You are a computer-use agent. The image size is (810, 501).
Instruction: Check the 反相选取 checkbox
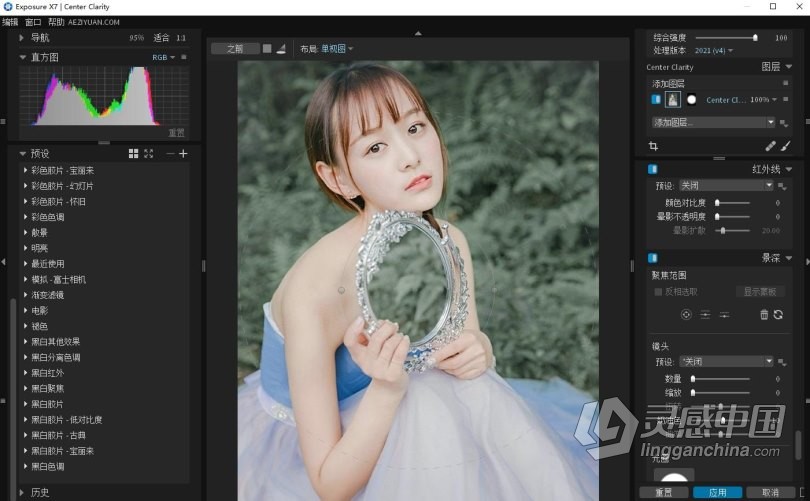point(658,292)
